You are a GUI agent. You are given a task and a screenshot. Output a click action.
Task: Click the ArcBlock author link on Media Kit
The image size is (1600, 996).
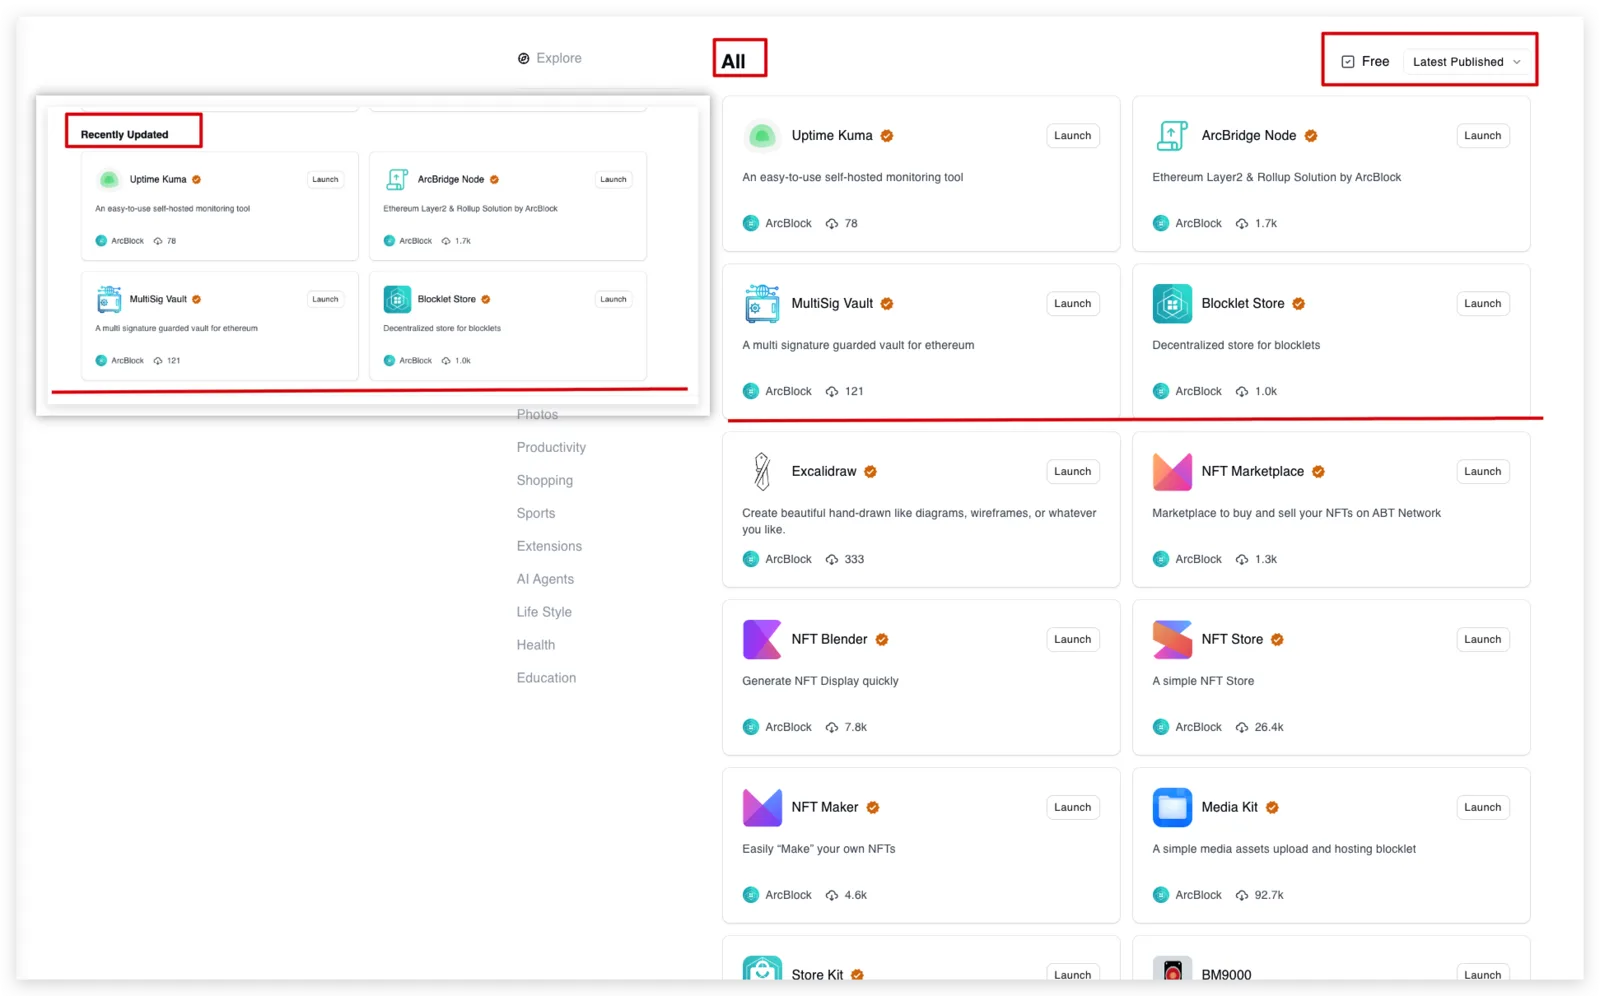click(x=1198, y=895)
